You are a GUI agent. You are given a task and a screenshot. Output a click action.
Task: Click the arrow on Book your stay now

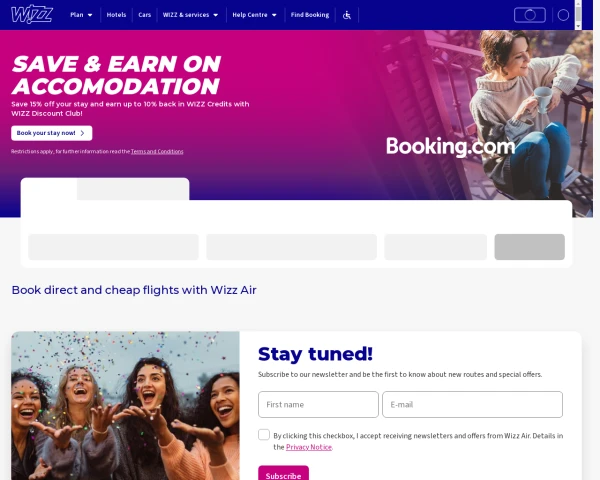tap(82, 133)
